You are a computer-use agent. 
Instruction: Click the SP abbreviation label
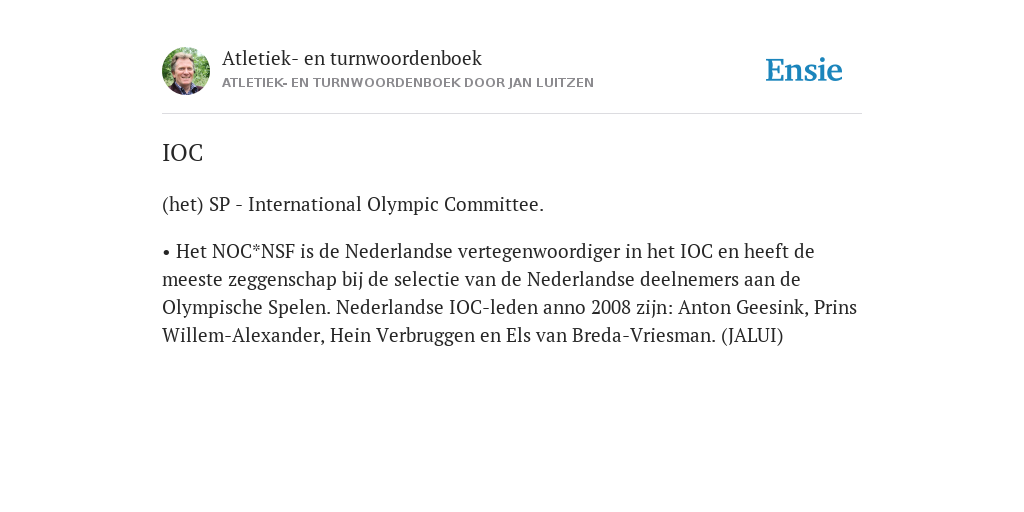tap(219, 205)
